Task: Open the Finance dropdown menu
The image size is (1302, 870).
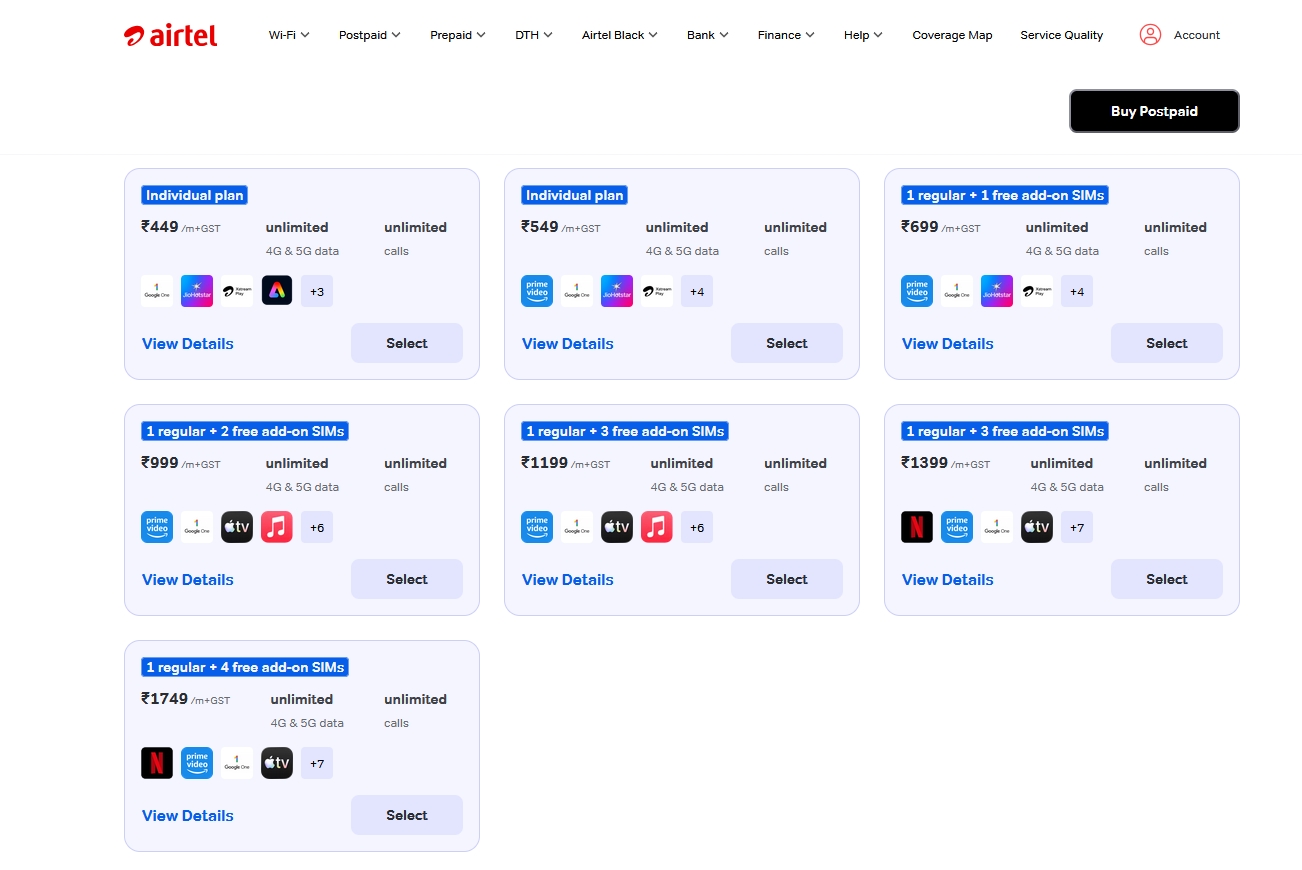Action: (x=786, y=35)
